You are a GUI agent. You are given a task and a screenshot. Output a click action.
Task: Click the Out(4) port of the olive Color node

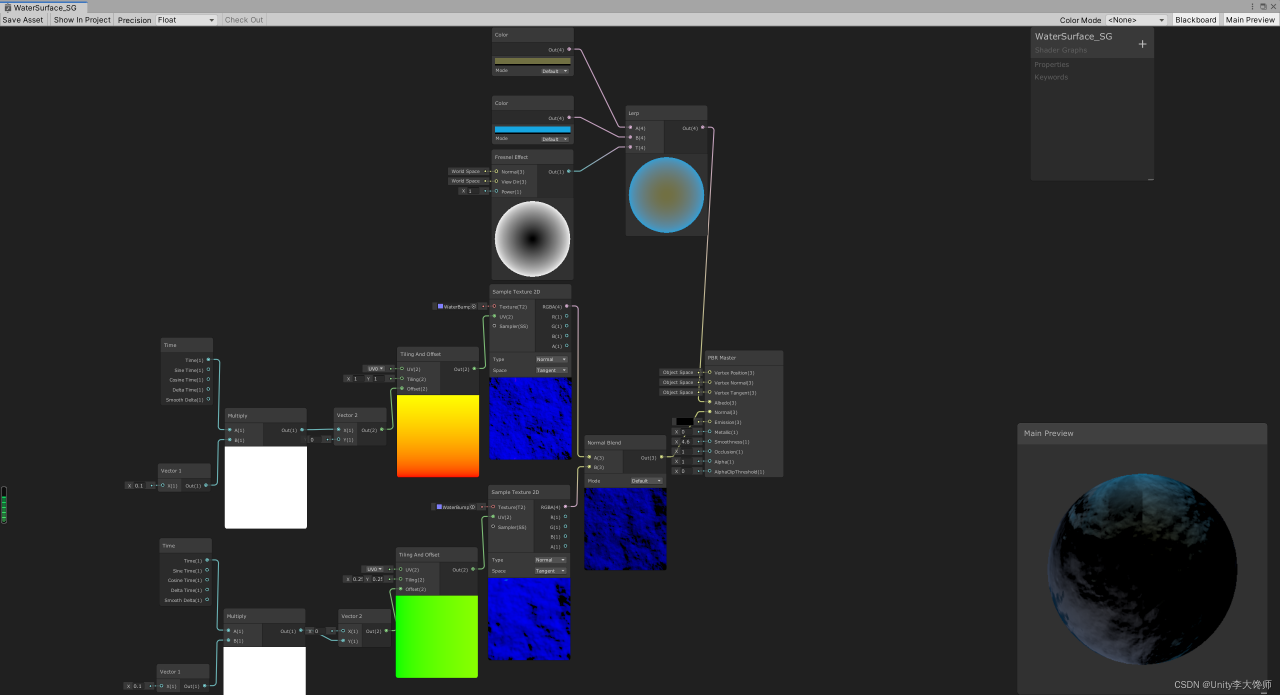[x=569, y=49]
